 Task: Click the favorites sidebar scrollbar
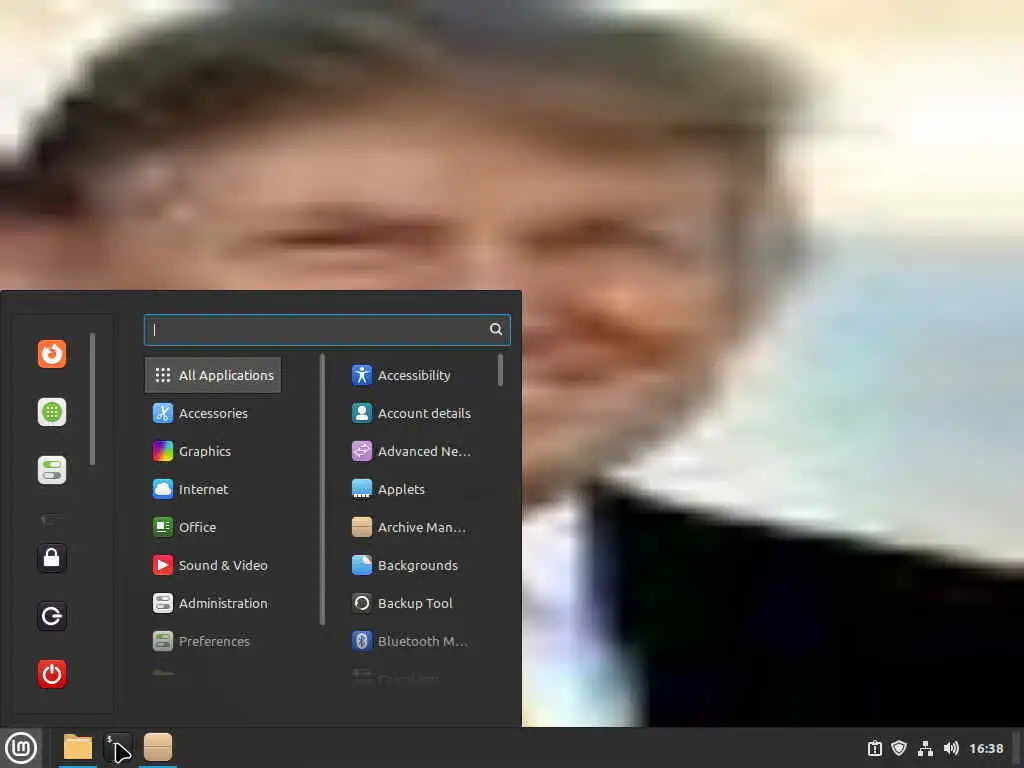(x=93, y=399)
